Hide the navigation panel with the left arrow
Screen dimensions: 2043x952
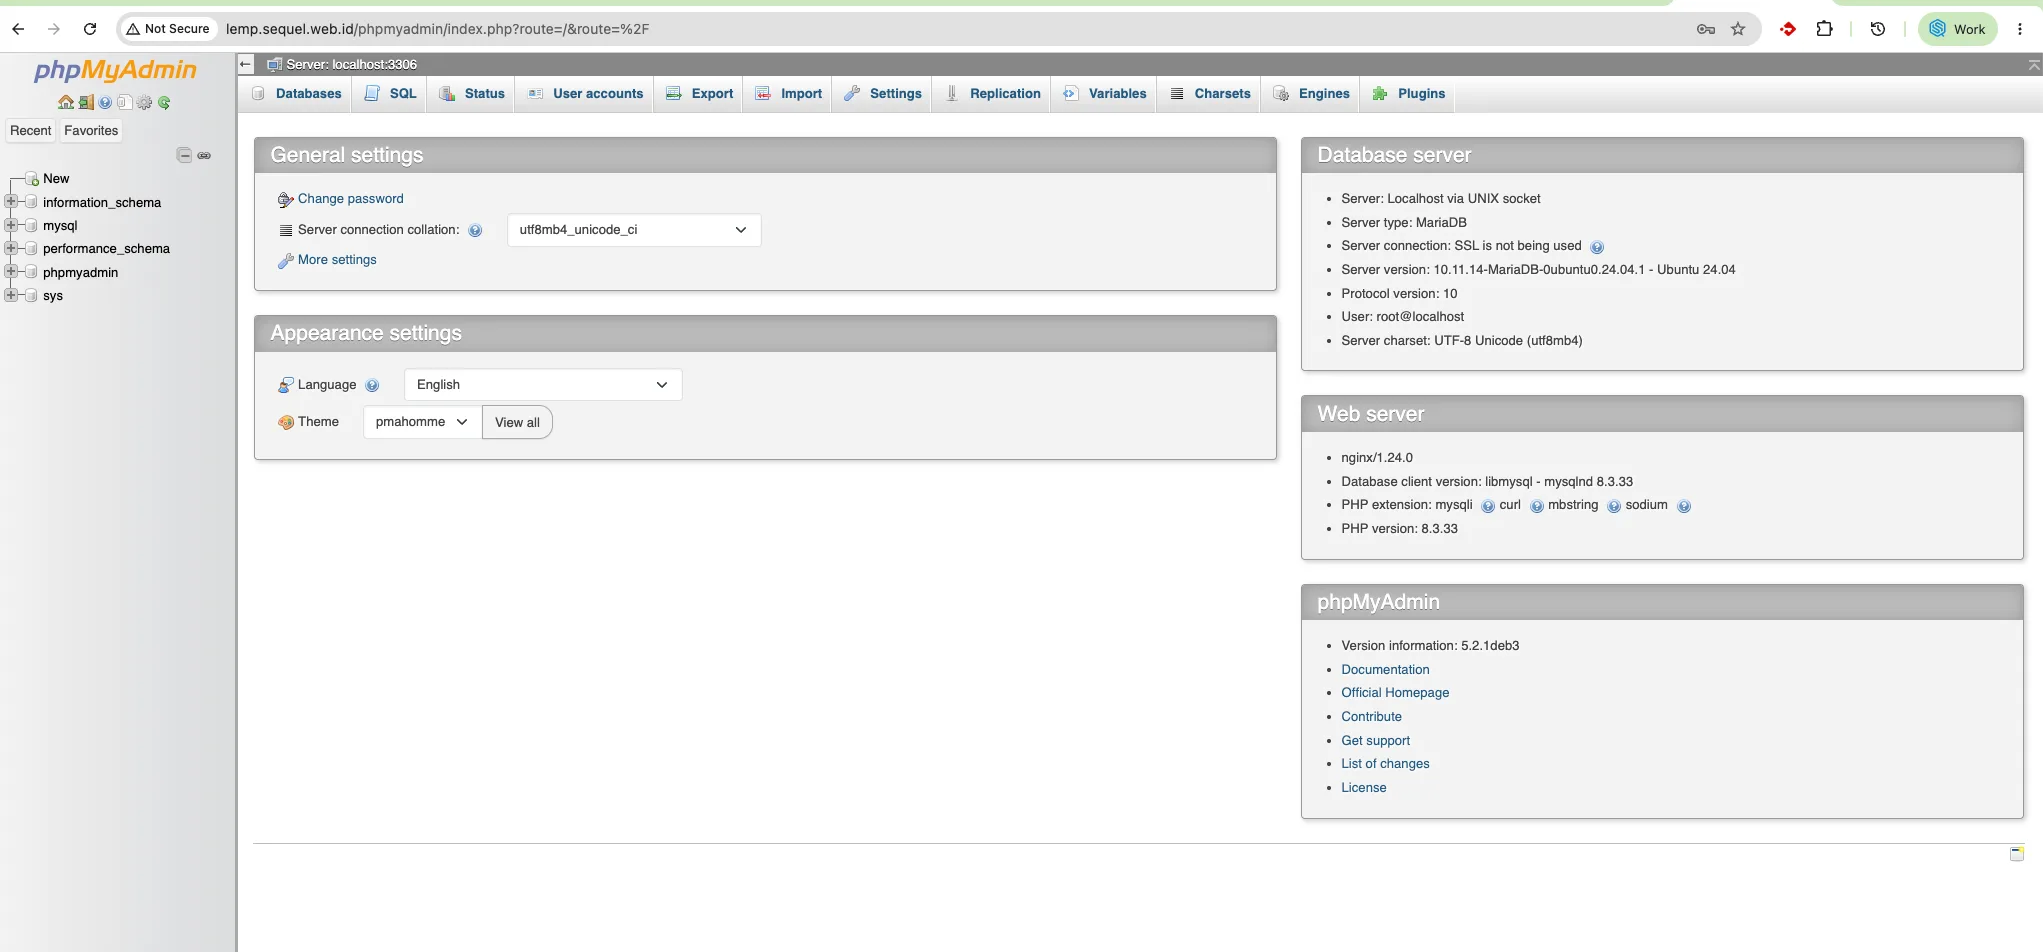coord(246,64)
